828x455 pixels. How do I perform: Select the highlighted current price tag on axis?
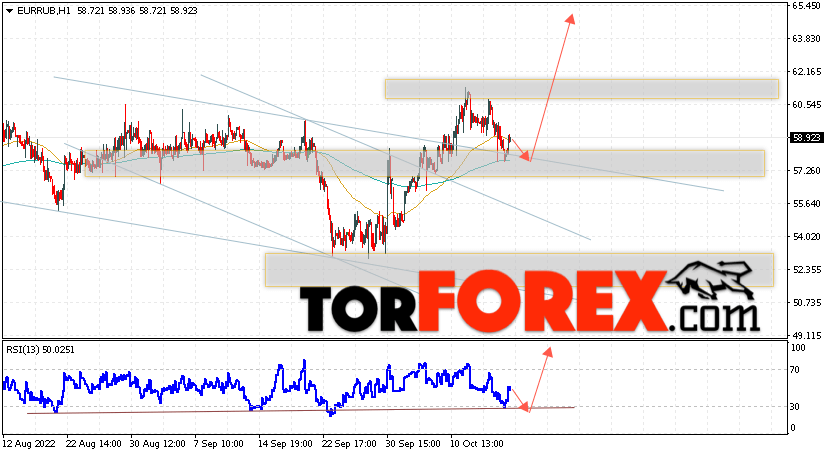point(806,138)
